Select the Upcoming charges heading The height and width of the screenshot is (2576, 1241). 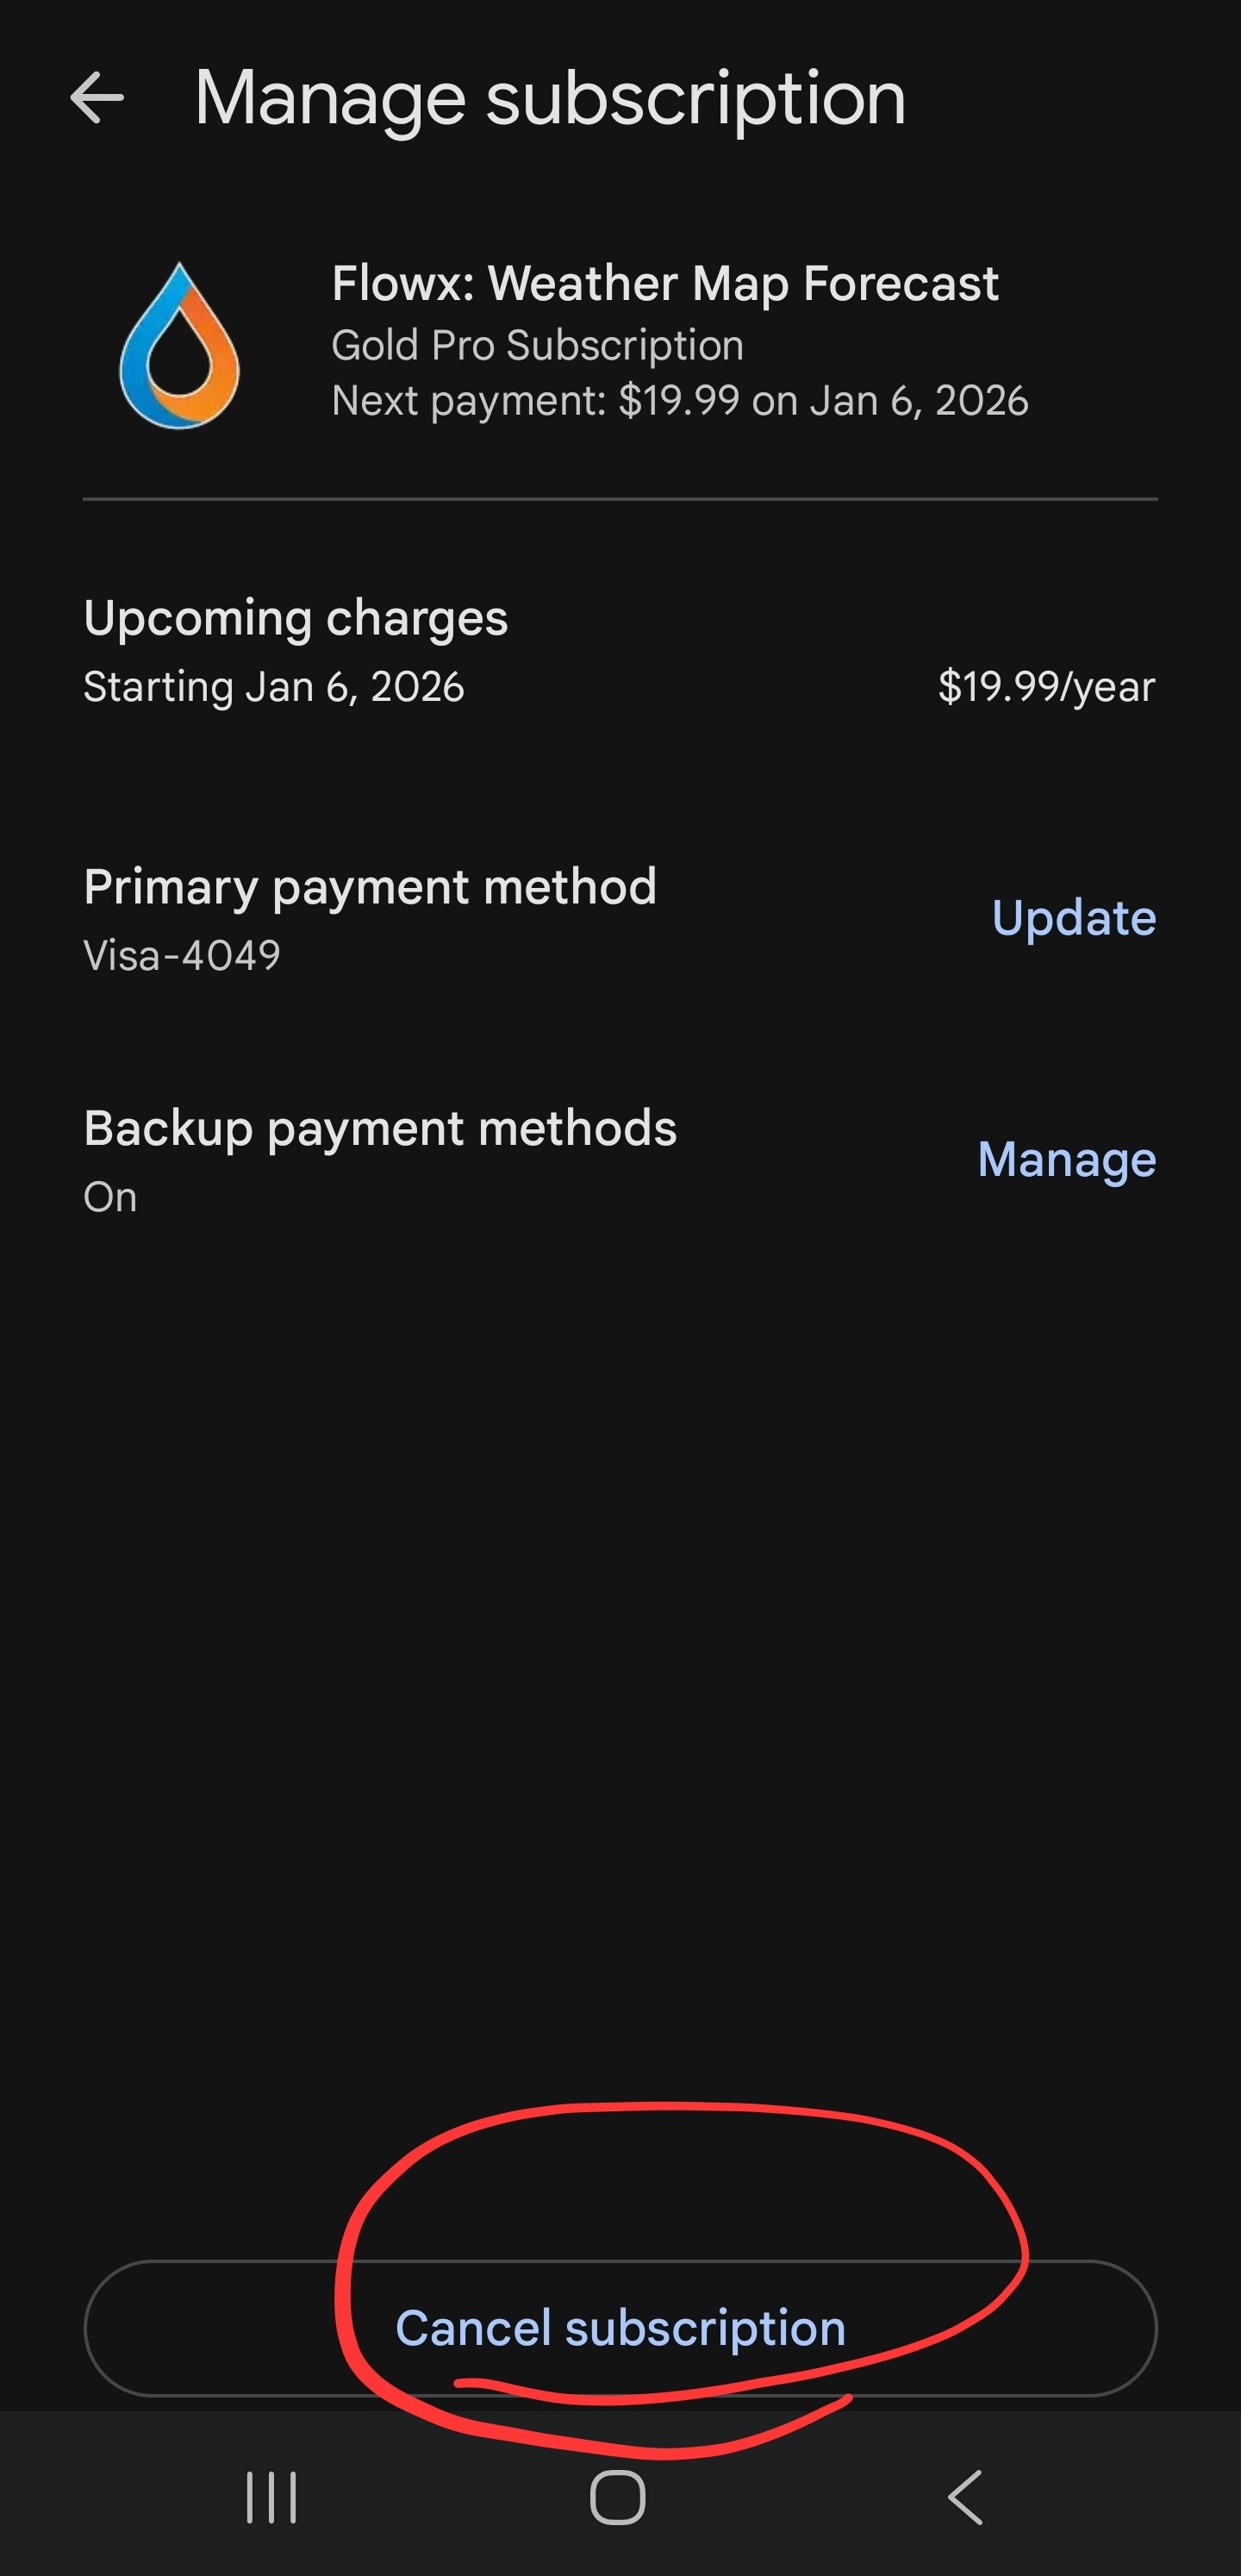[296, 618]
